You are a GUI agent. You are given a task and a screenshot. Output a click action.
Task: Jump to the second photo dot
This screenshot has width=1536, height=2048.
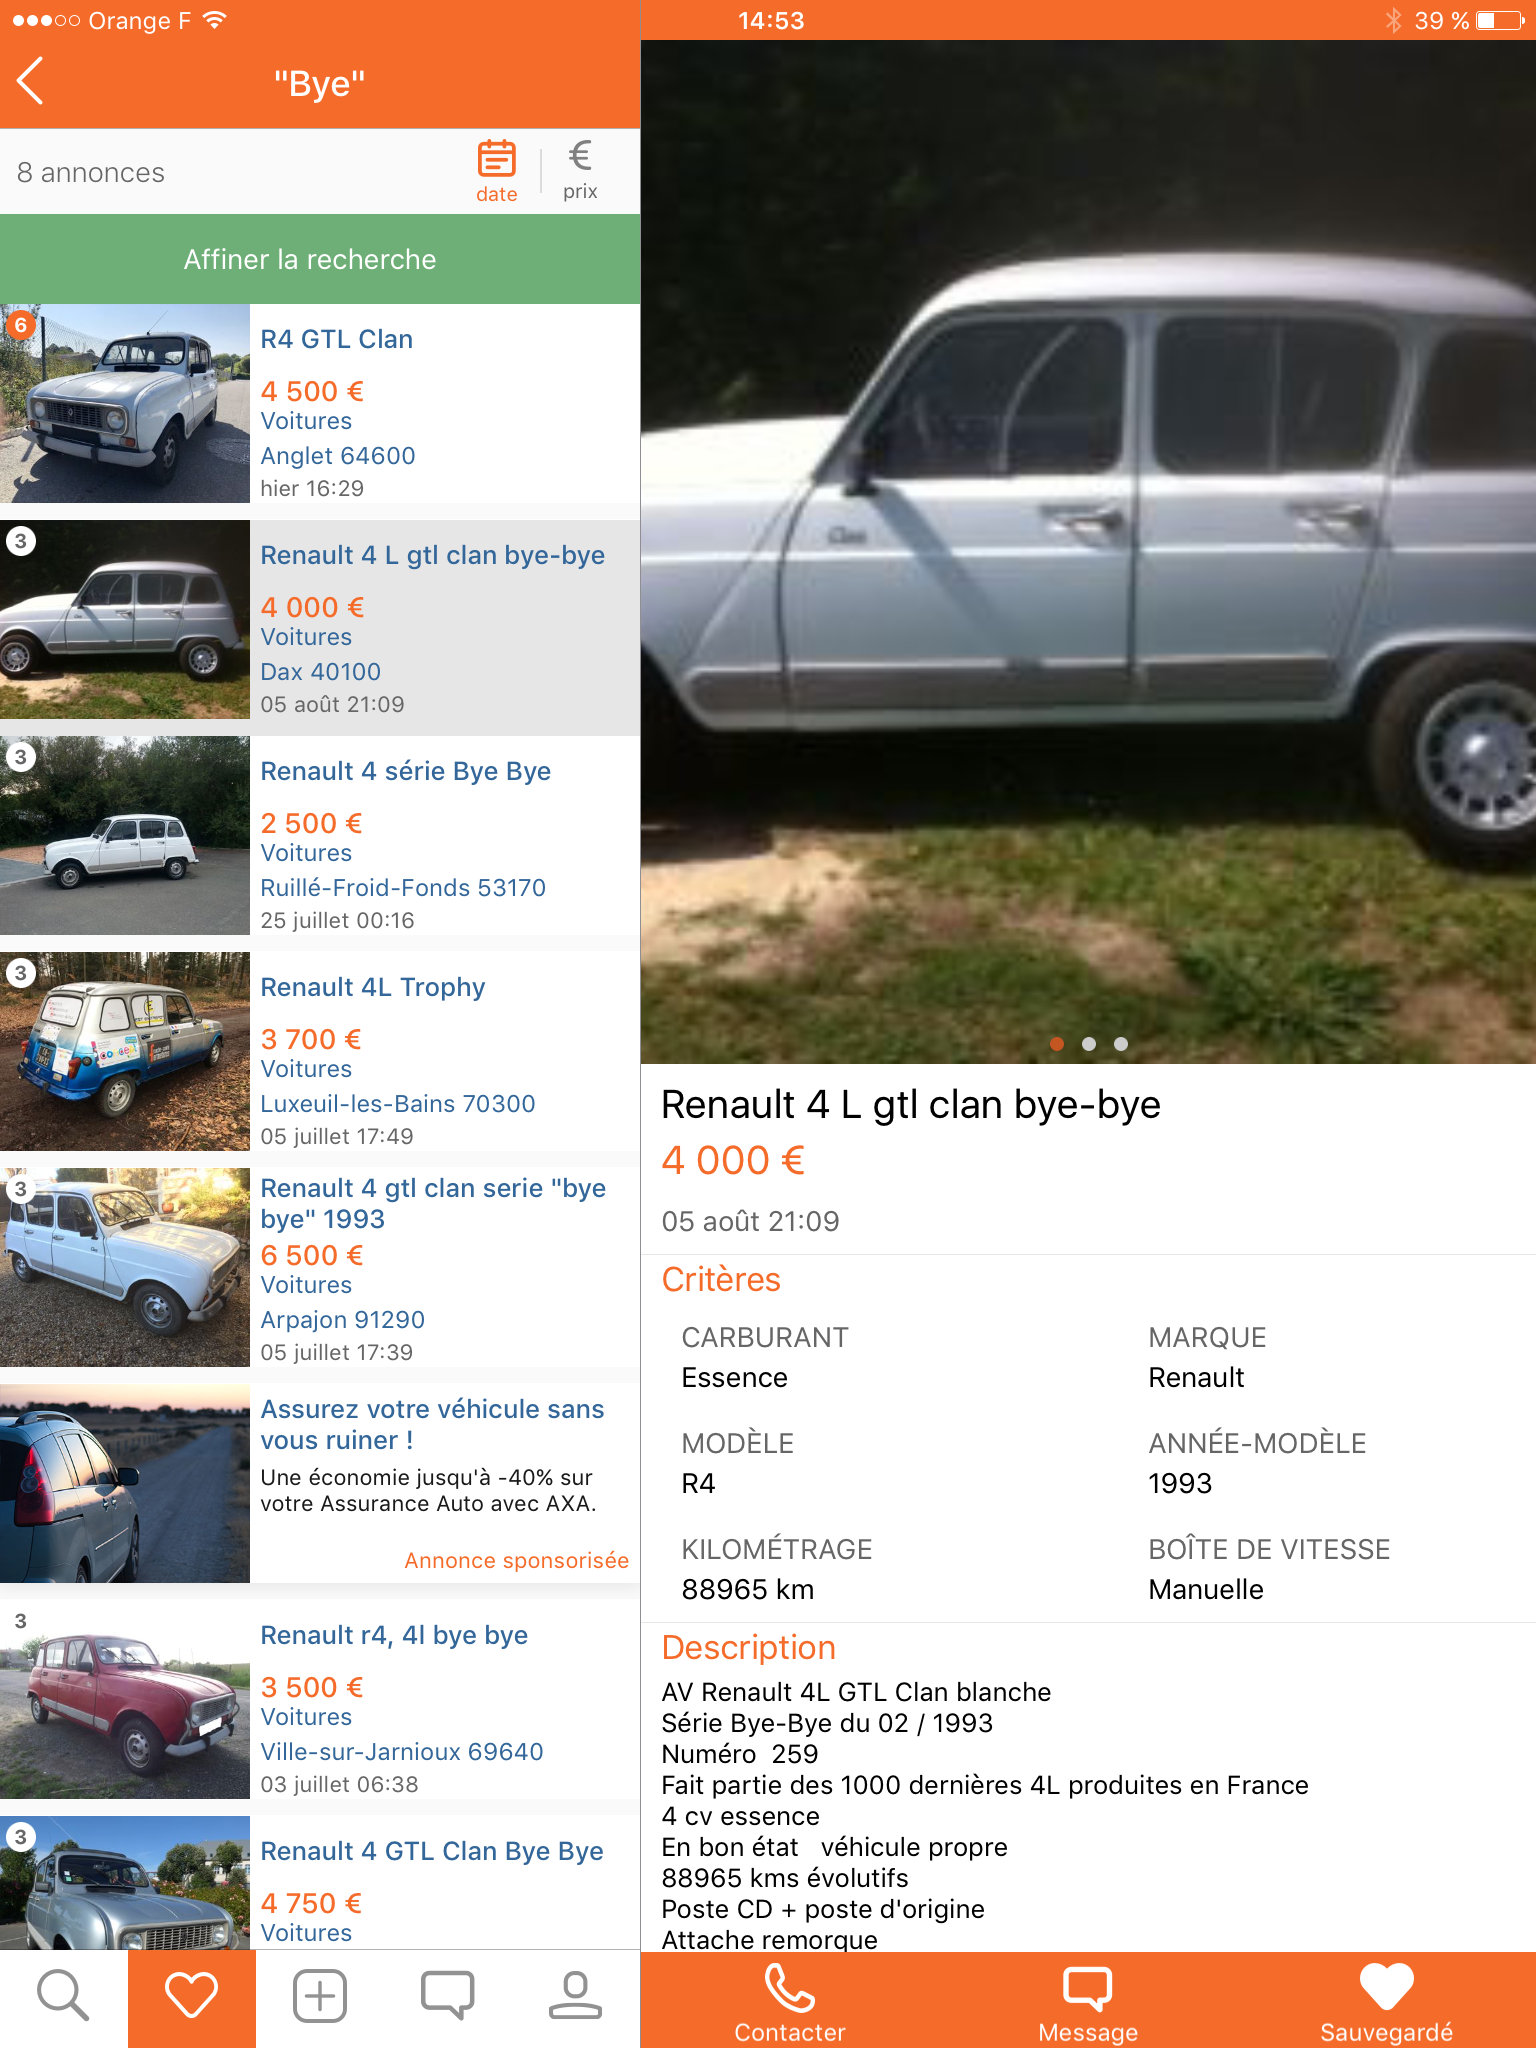click(x=1089, y=1044)
